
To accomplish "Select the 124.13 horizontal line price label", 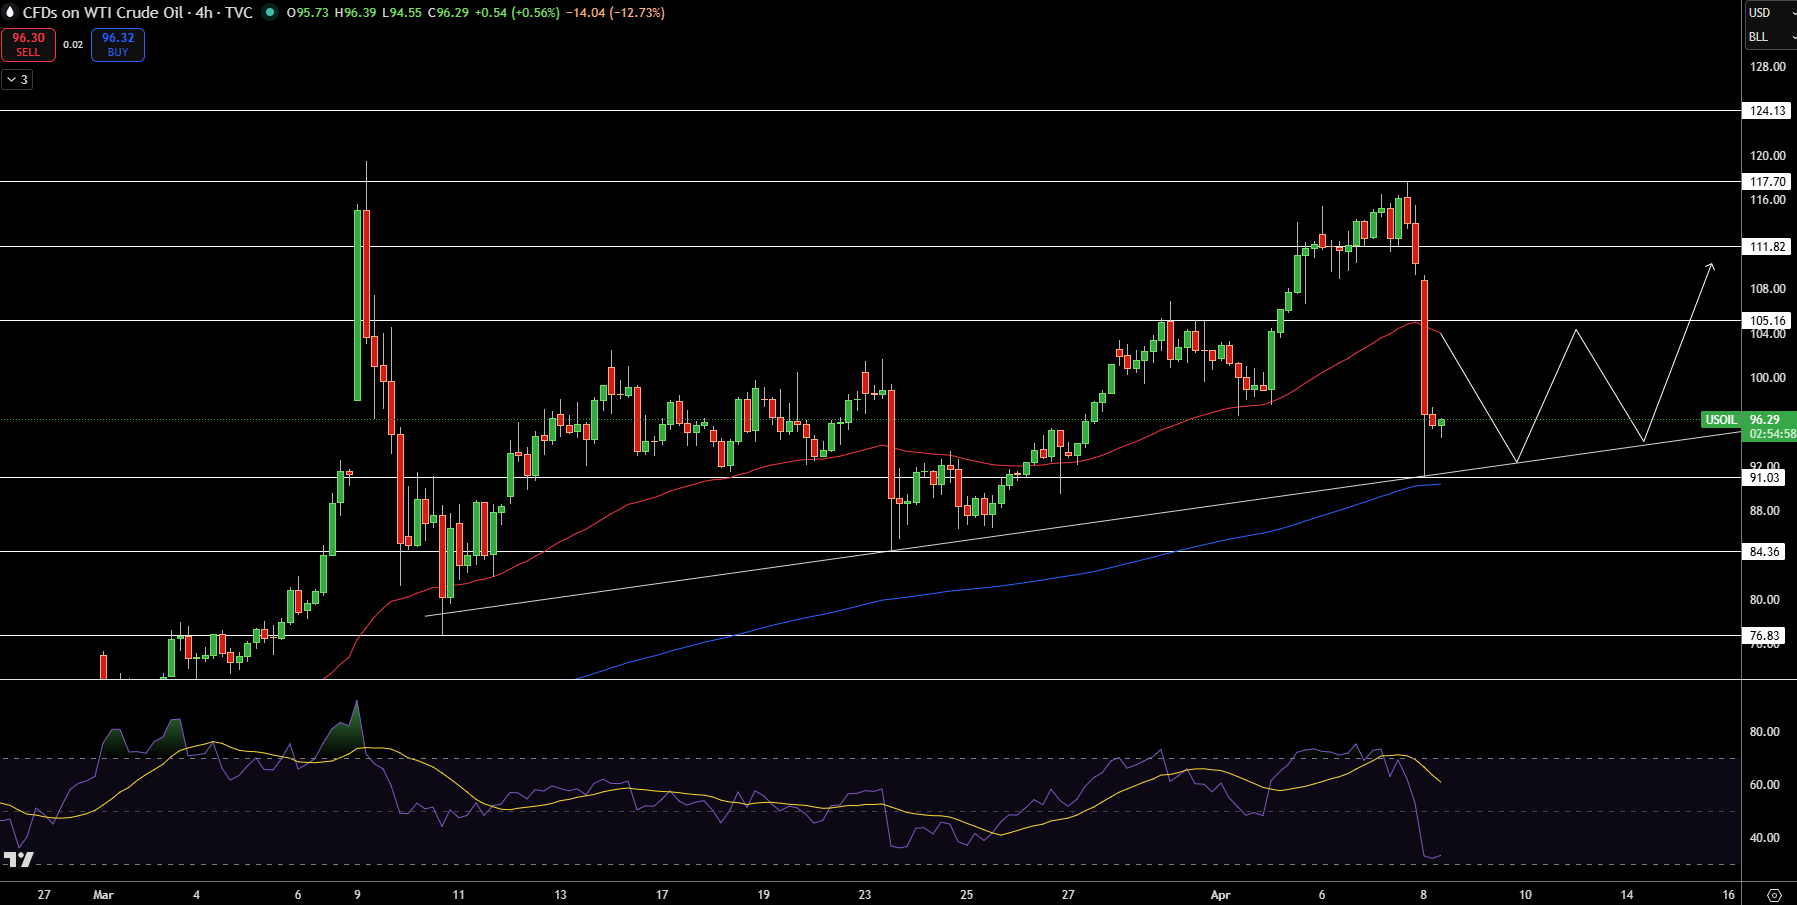I will [x=1767, y=111].
